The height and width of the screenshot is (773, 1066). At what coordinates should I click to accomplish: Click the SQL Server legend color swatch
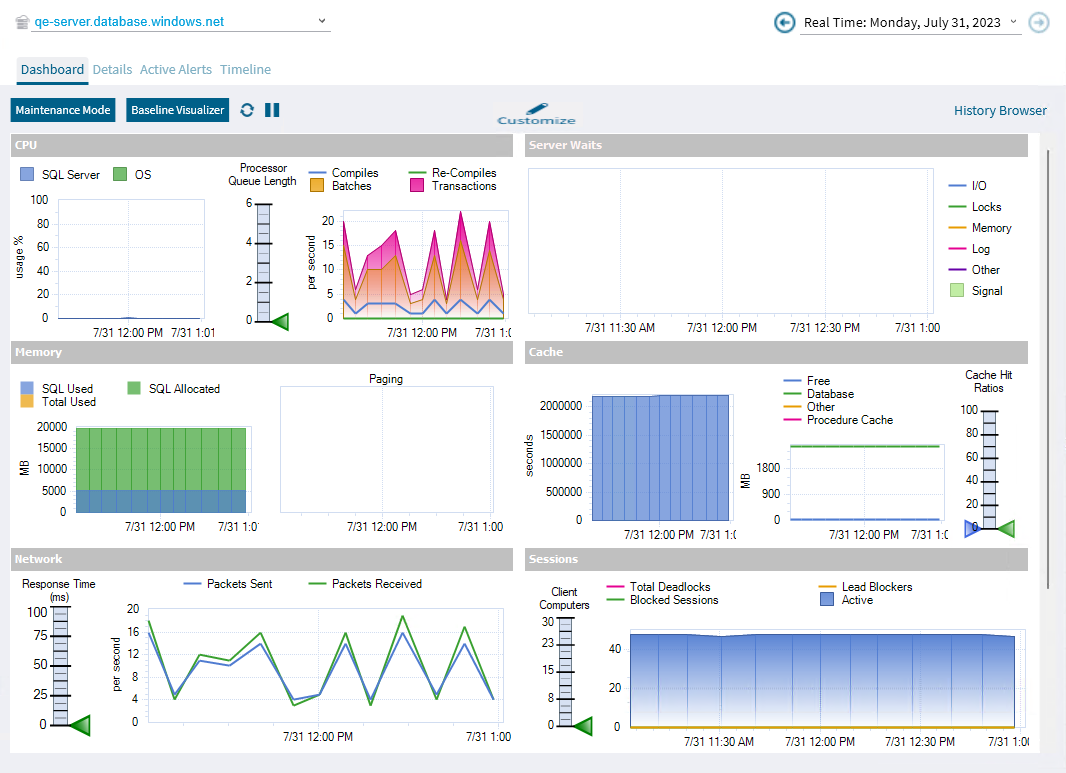click(28, 175)
